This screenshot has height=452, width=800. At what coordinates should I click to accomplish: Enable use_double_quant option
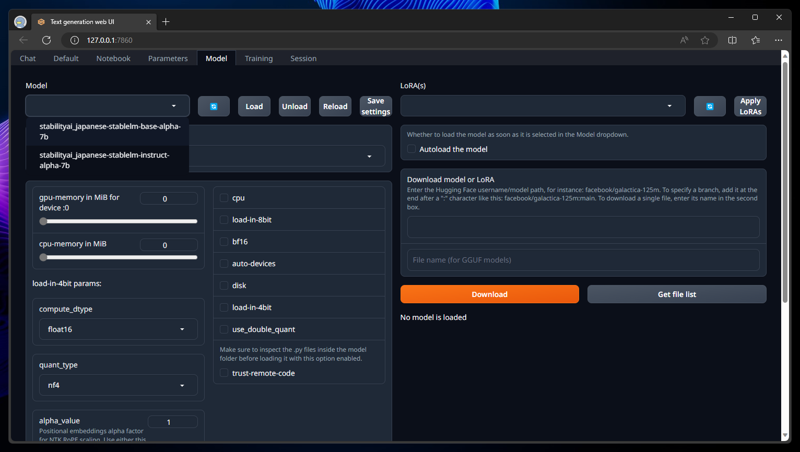tap(224, 329)
